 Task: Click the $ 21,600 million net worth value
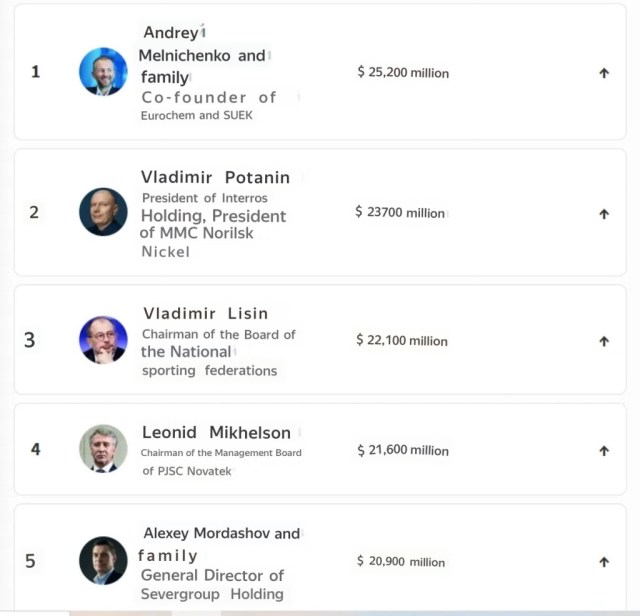click(x=402, y=450)
